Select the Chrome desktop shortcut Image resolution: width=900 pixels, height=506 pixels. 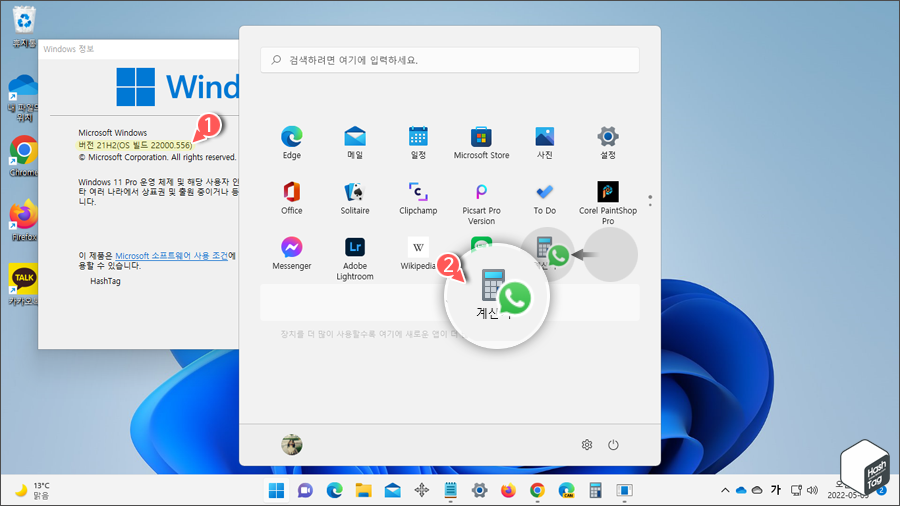[24, 156]
